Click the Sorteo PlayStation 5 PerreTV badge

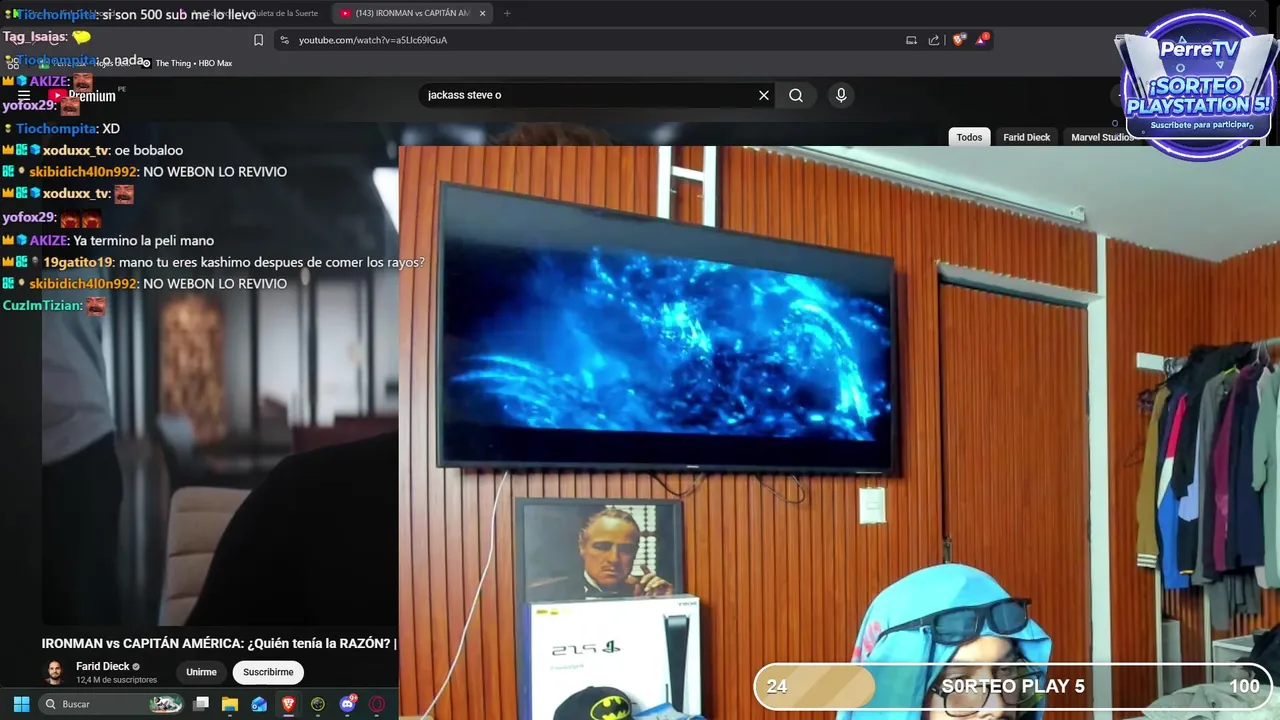point(1197,85)
